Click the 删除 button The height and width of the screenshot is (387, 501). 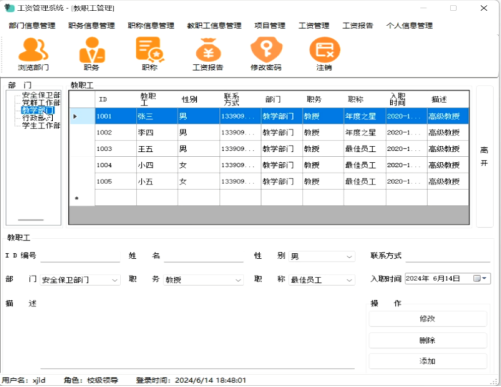pos(428,340)
